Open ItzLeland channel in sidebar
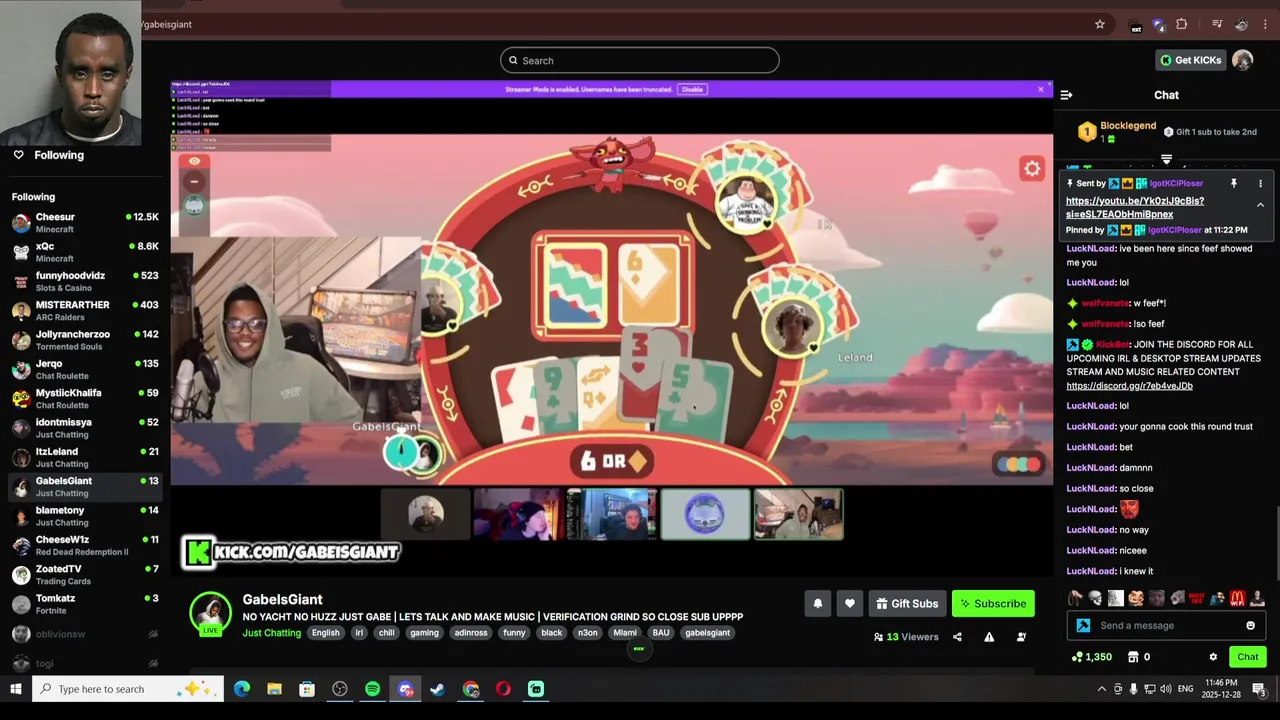 85,457
